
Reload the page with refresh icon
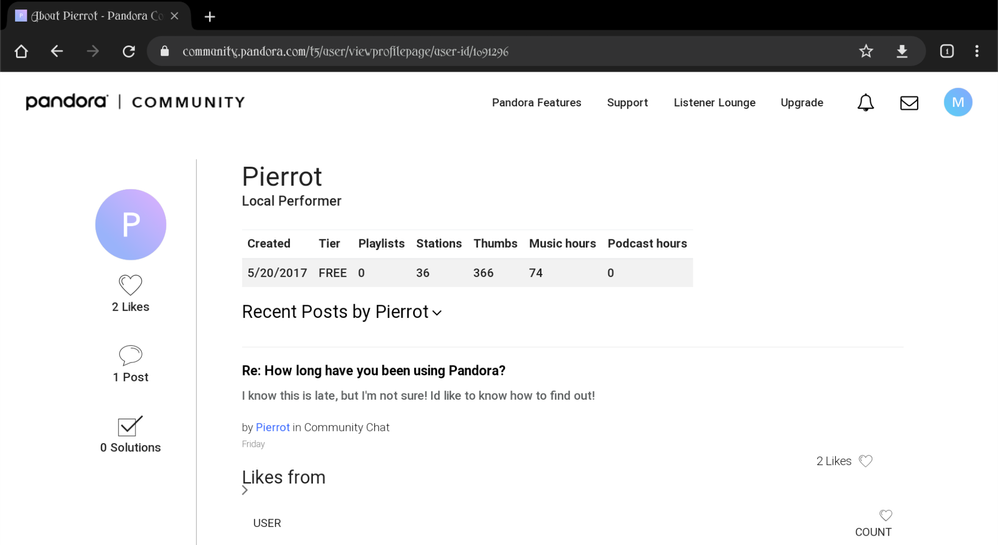point(129,51)
